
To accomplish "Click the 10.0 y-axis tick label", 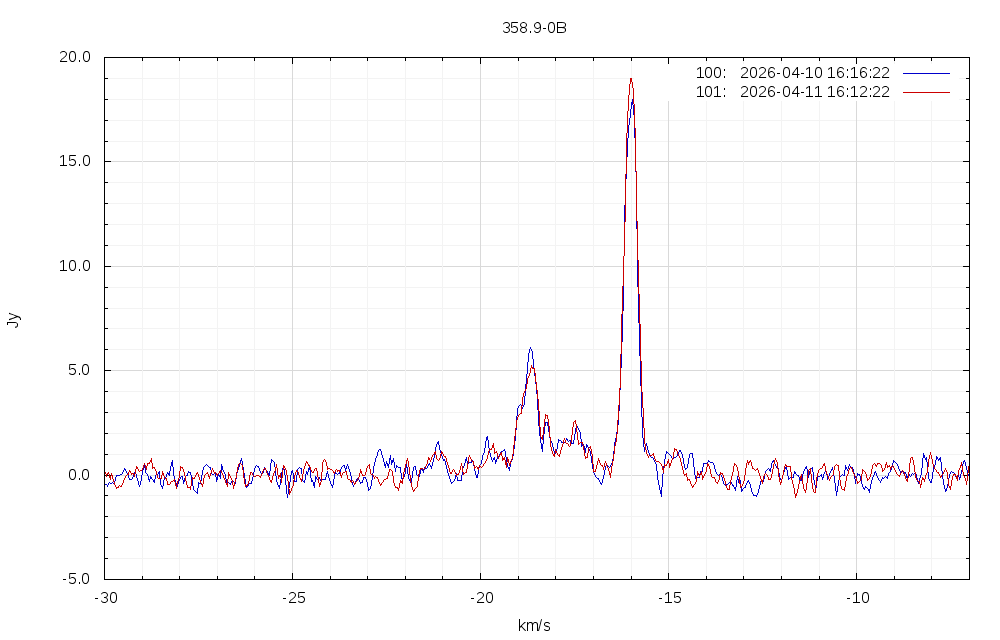I will tap(74, 266).
